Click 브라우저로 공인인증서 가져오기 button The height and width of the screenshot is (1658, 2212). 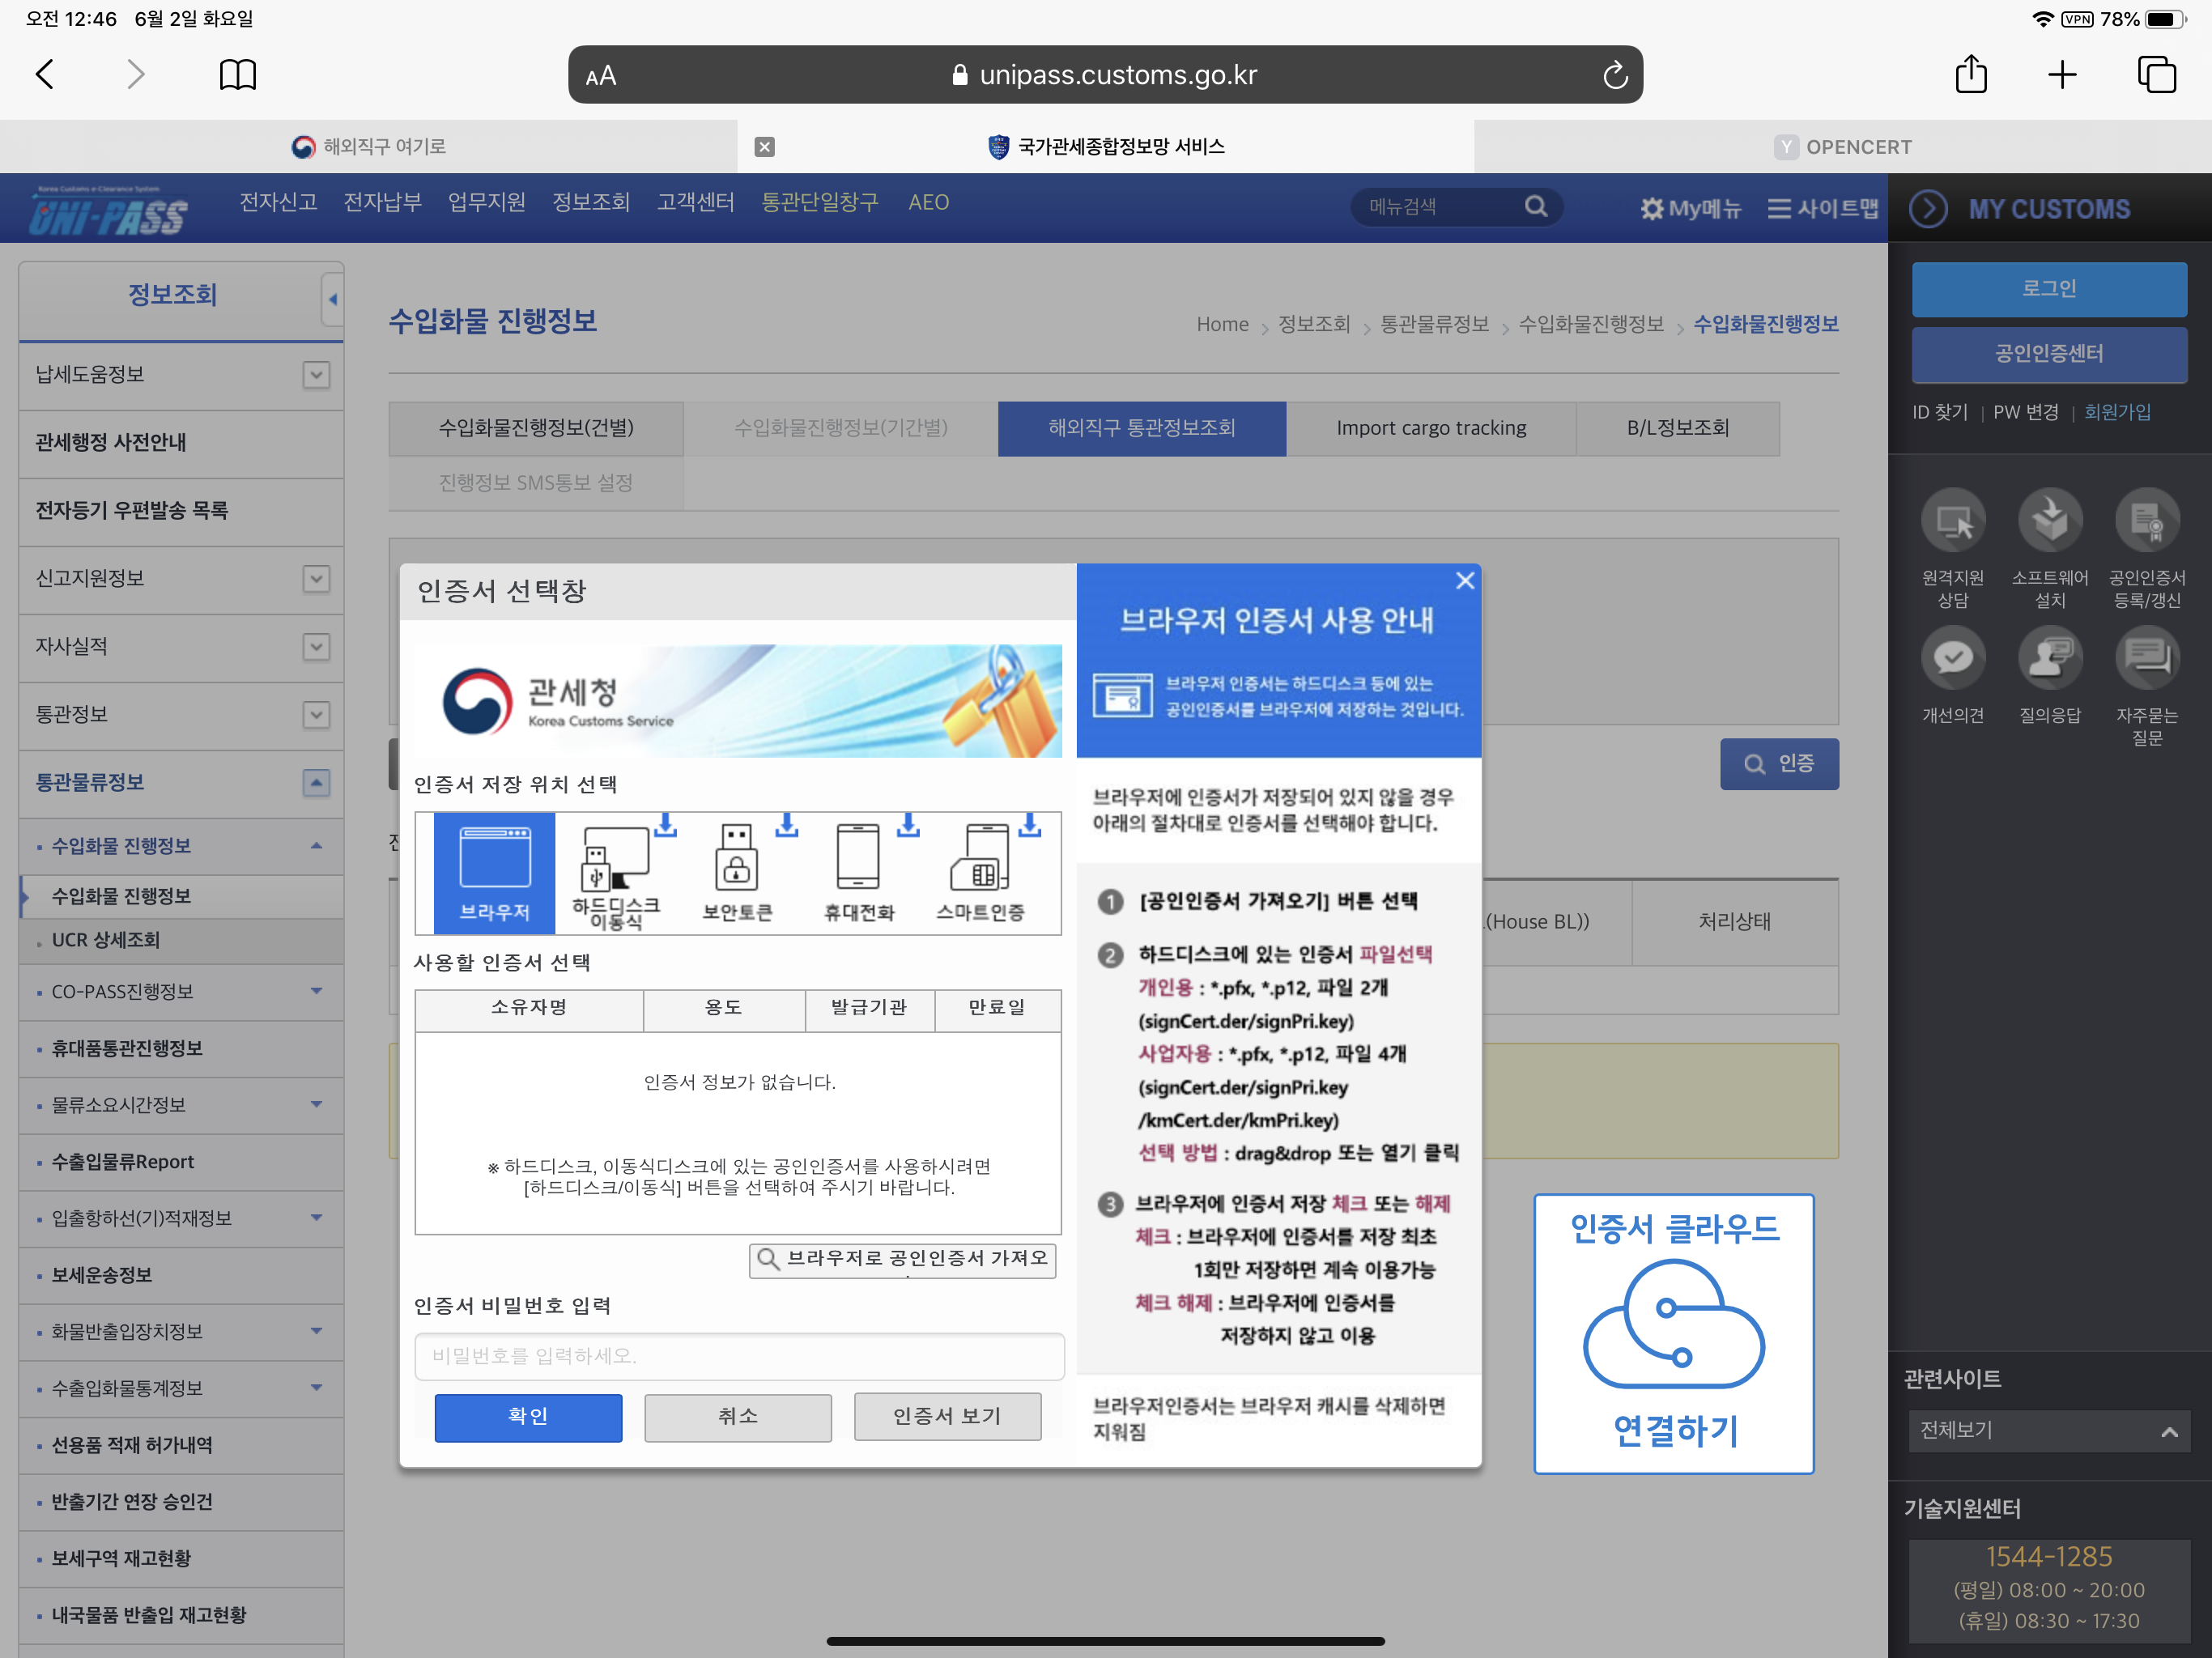903,1259
